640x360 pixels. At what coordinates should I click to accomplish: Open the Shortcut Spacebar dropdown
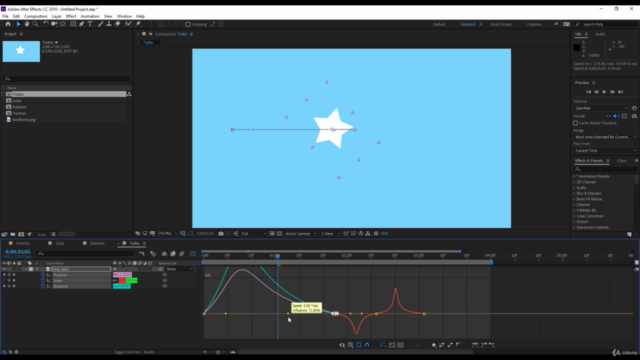[x=601, y=108]
